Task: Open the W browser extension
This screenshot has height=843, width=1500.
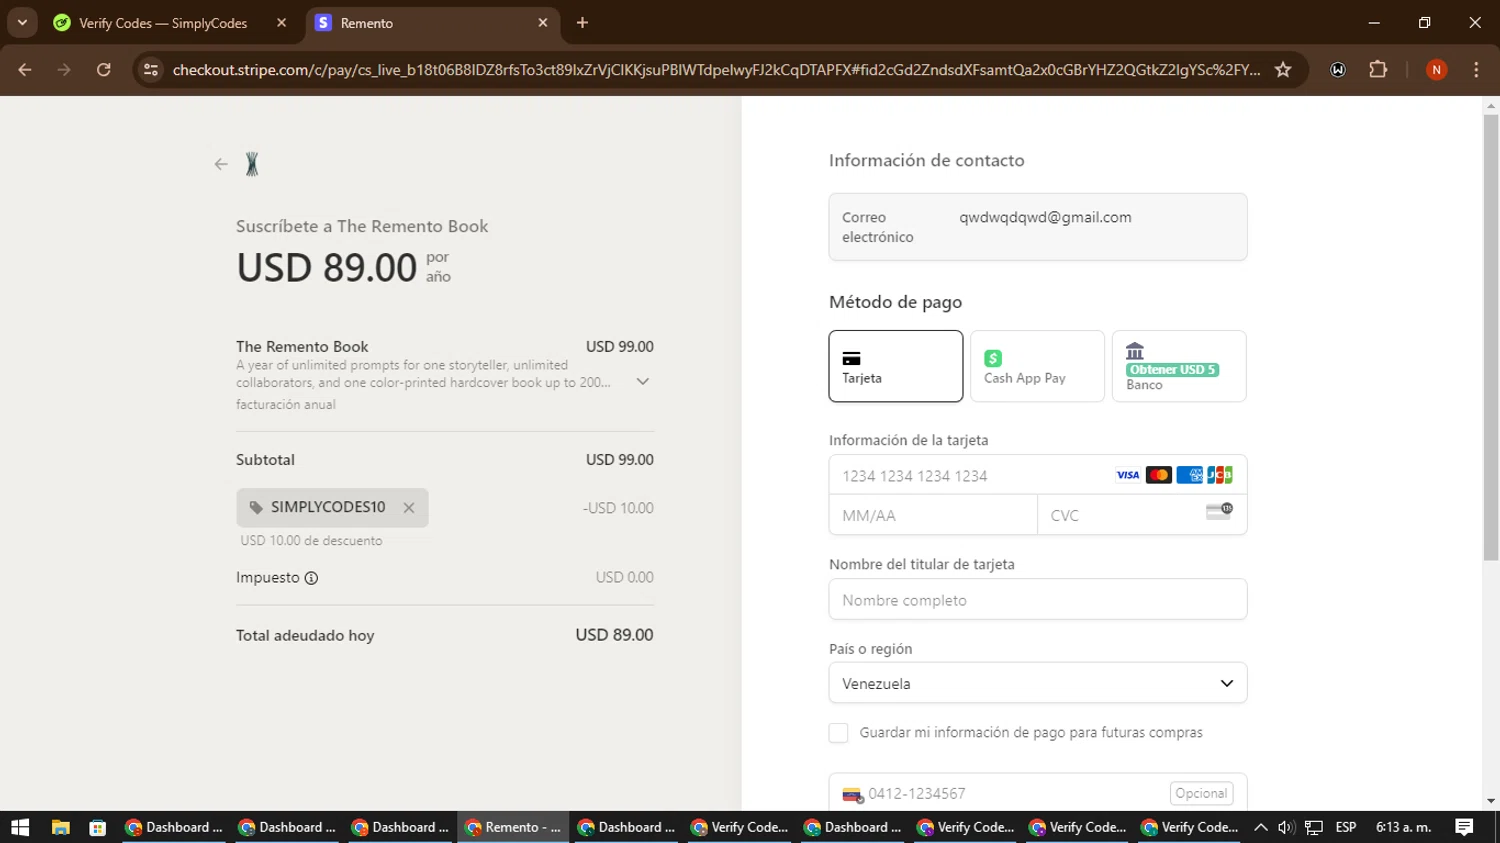Action: (x=1338, y=70)
